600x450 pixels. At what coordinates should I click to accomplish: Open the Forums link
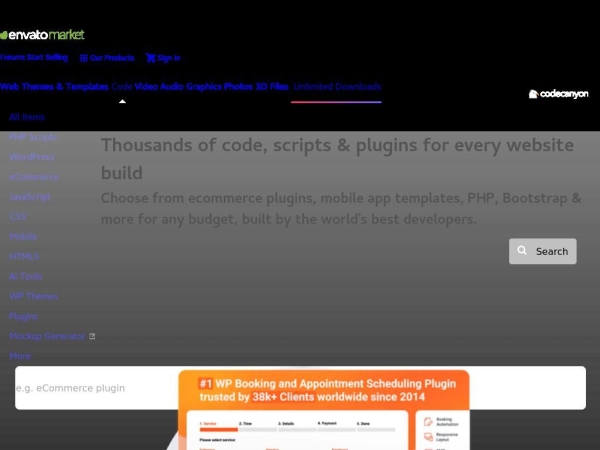(x=12, y=57)
